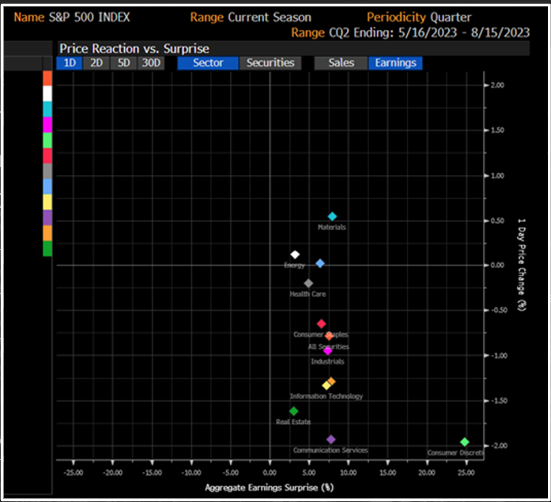Select the purple legend color swatch

click(47, 218)
